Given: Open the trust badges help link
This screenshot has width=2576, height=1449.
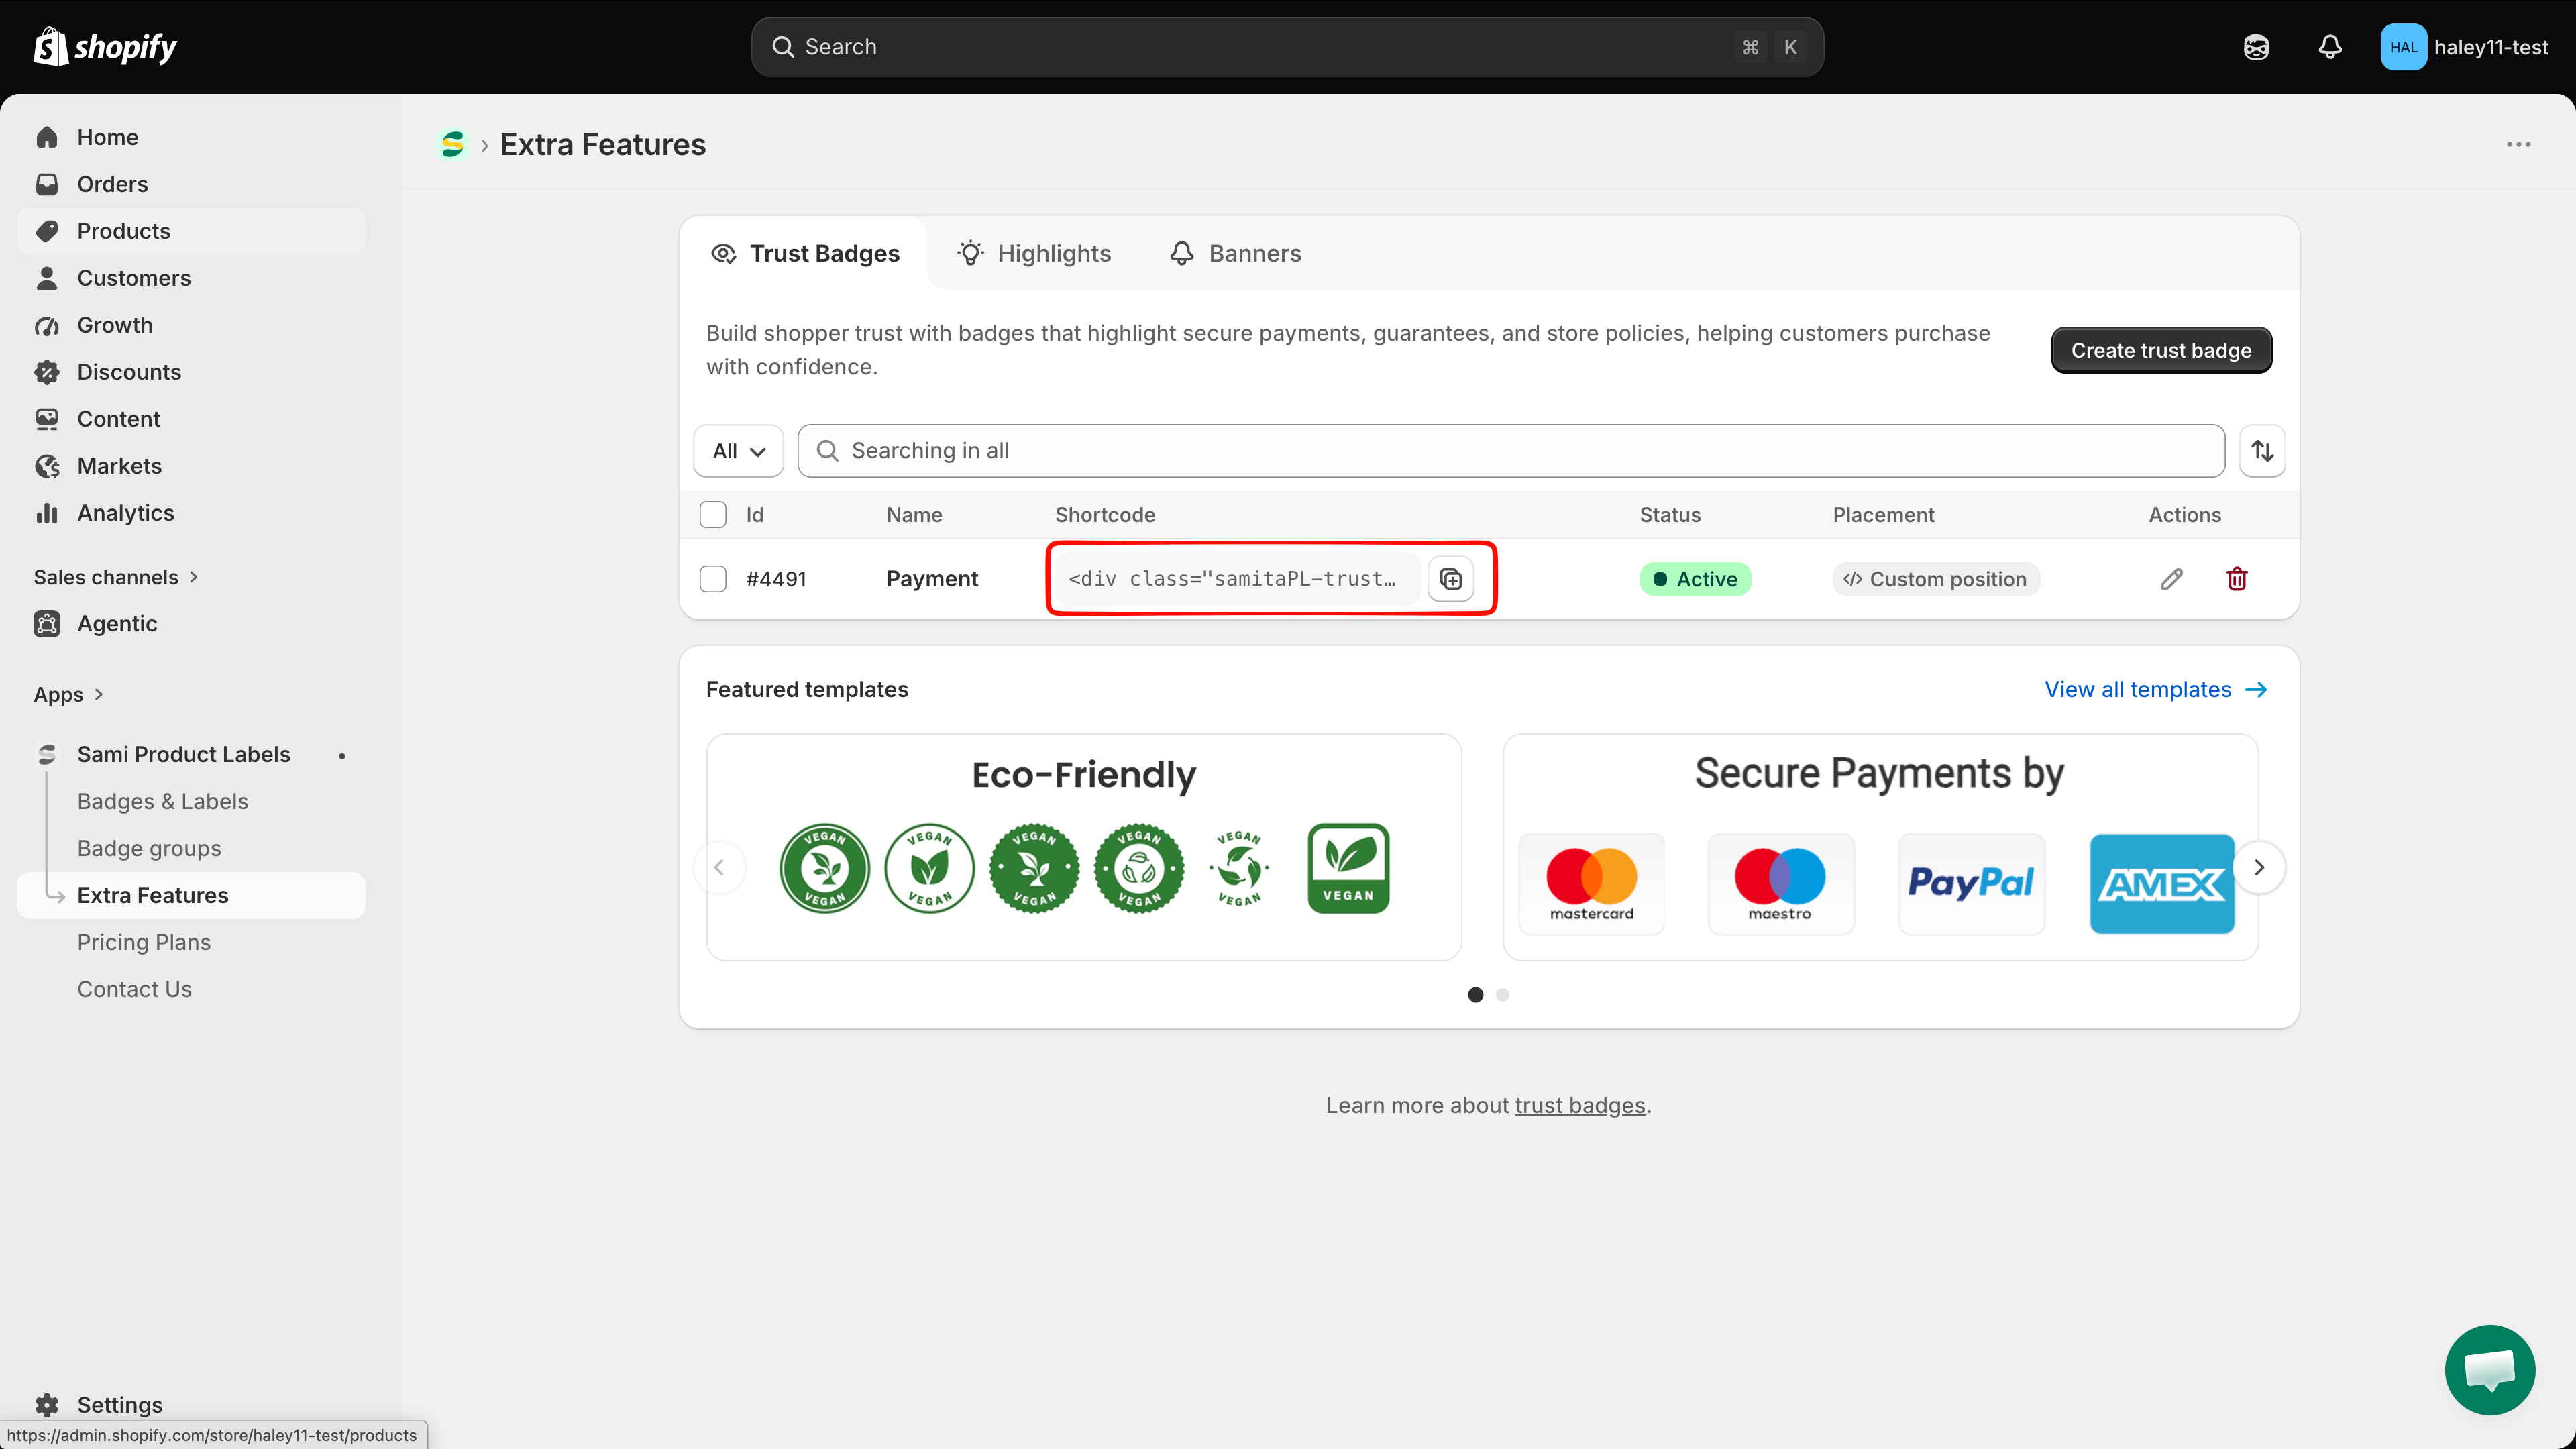Looking at the screenshot, I should click(x=1579, y=1105).
